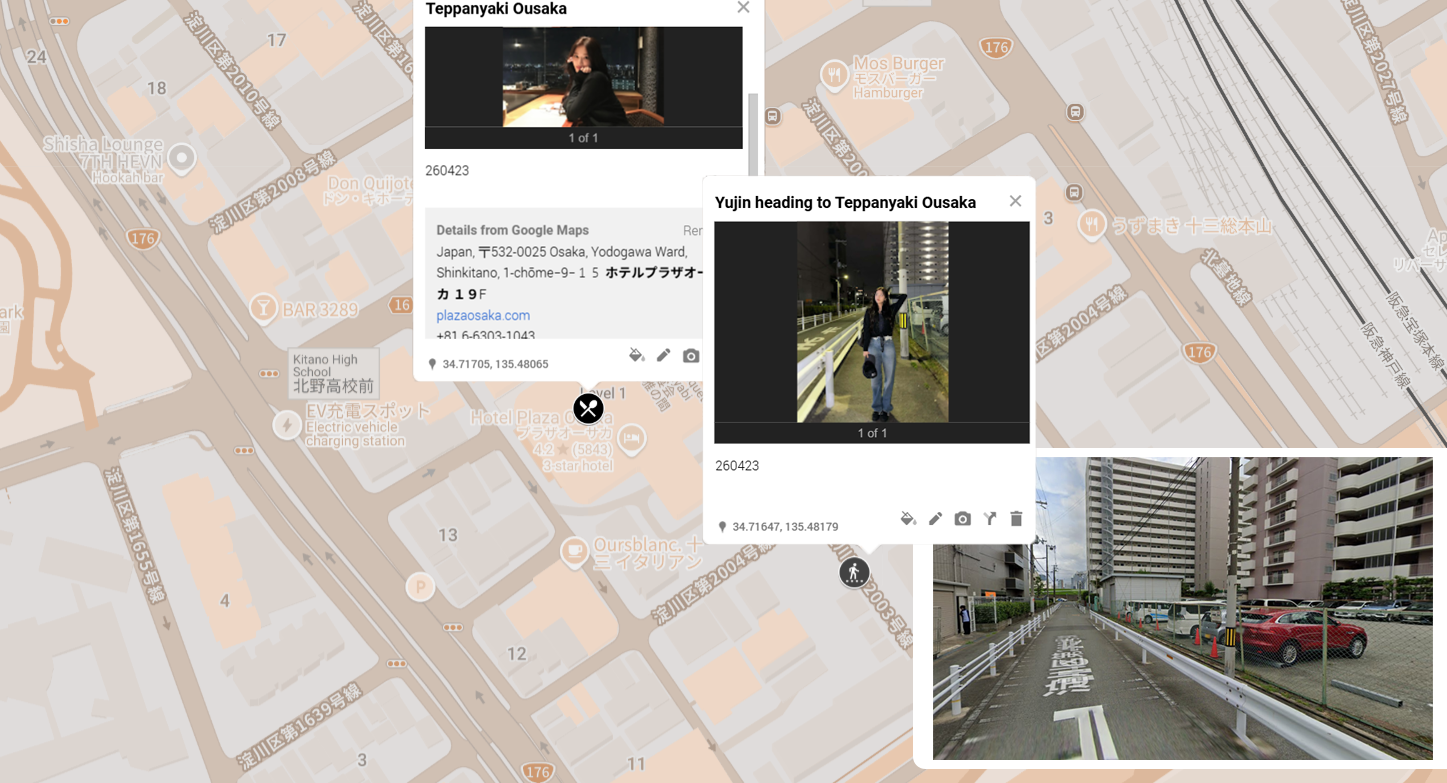Viewport: 1447px width, 783px height.
Task: Click the うずまき restaurant fork-and-knife icon
Action: click(x=1091, y=224)
